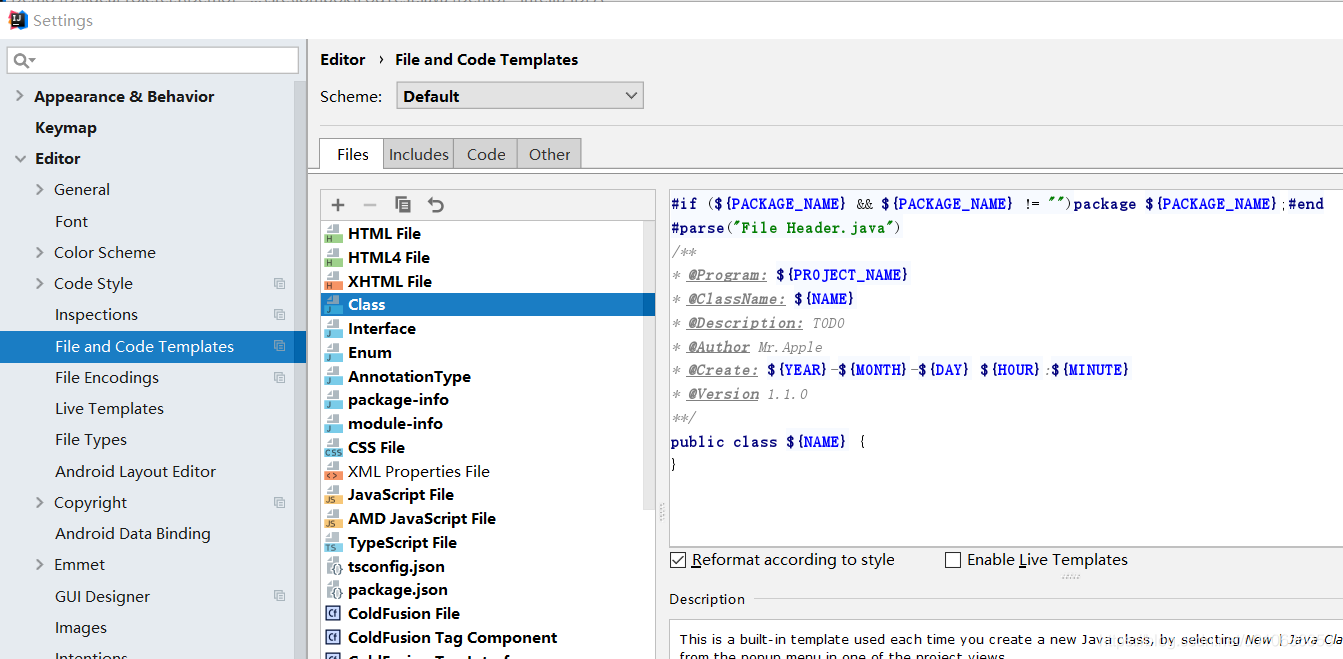Image resolution: width=1343 pixels, height=659 pixels.
Task: Expand the General node
Action: (40, 190)
